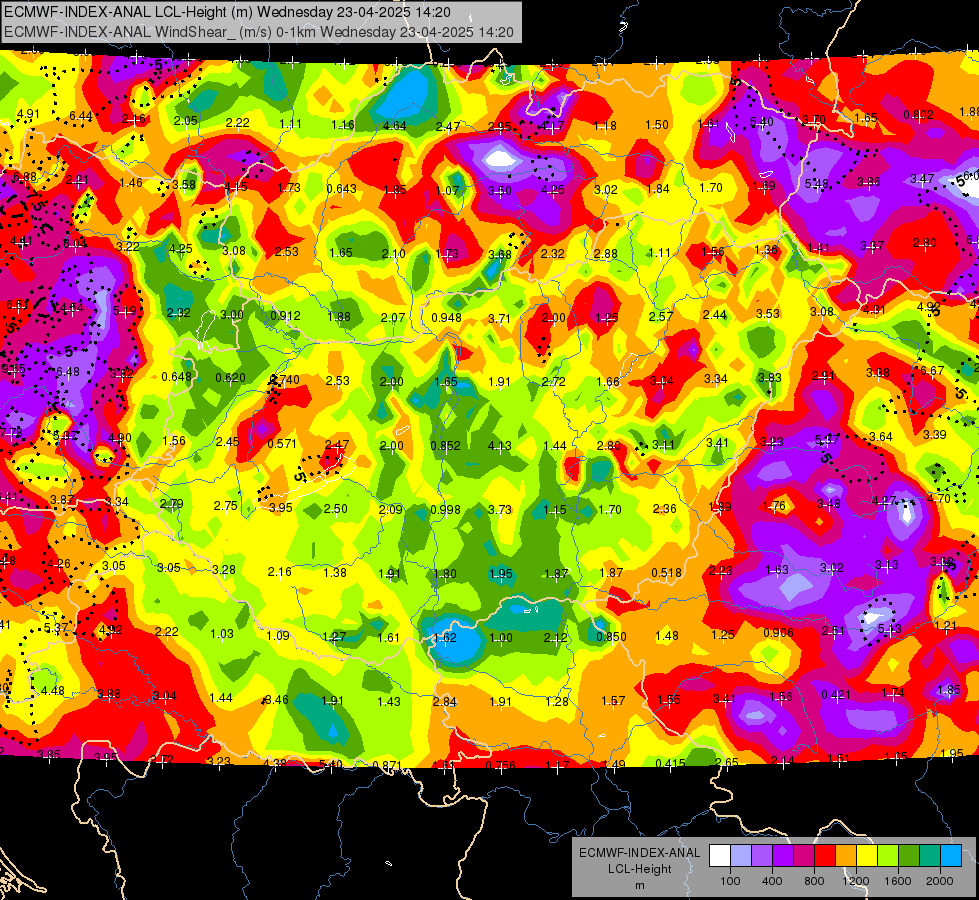Viewport: 979px width, 900px height.
Task: Click the wind shear value 6.44
Action: 81,116
